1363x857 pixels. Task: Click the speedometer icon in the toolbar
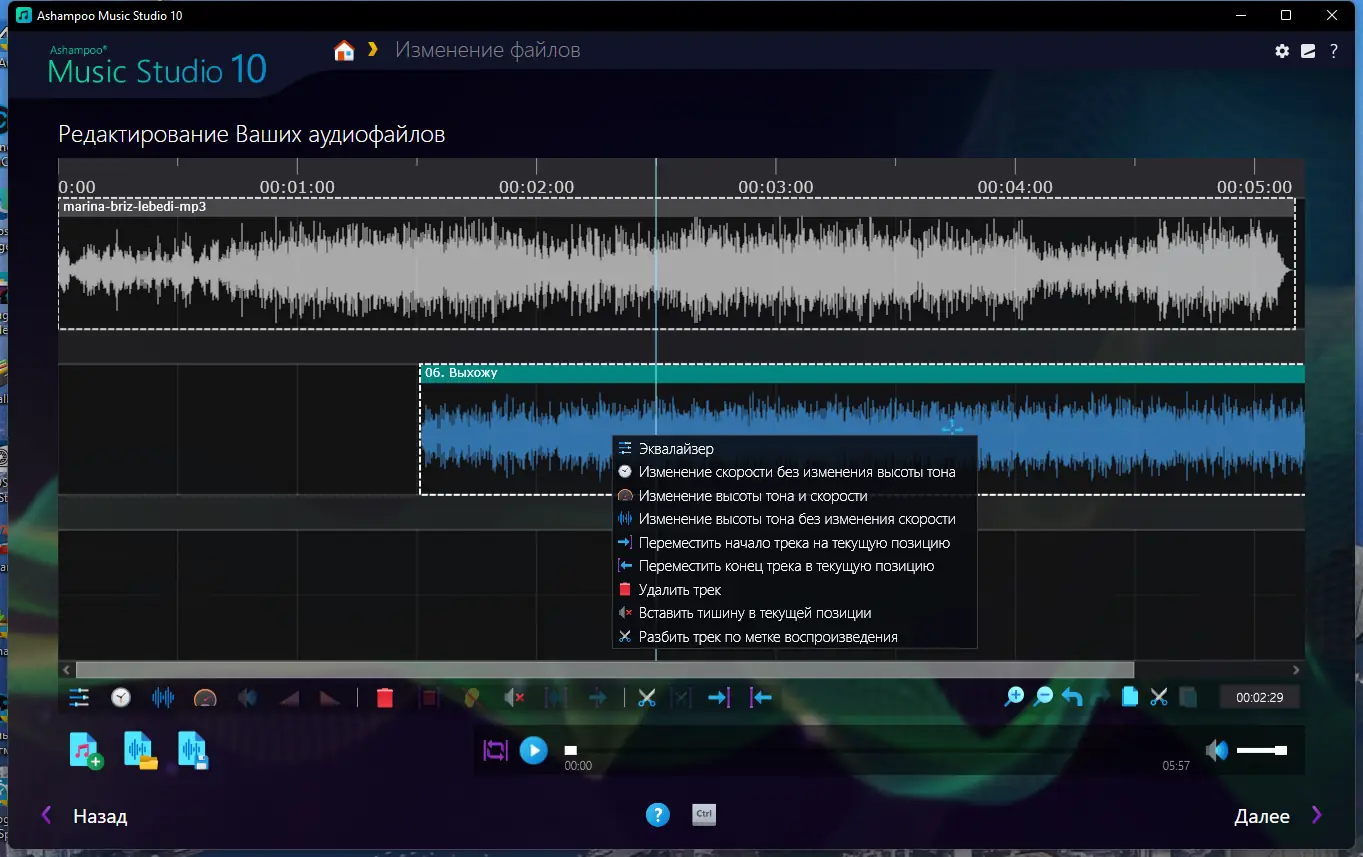[205, 698]
